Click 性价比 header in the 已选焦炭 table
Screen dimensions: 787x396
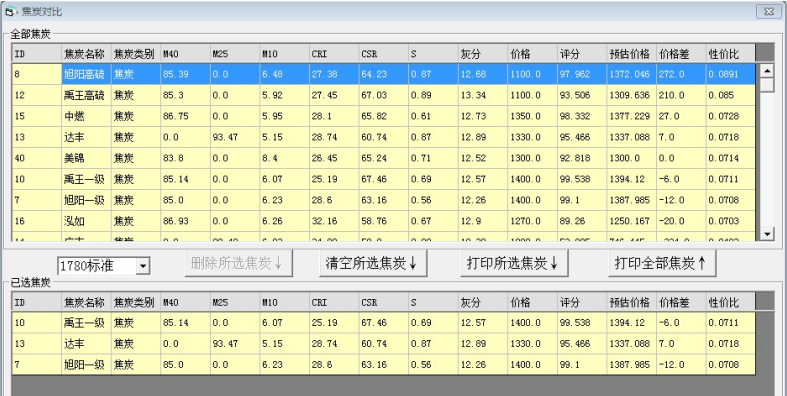point(731,303)
